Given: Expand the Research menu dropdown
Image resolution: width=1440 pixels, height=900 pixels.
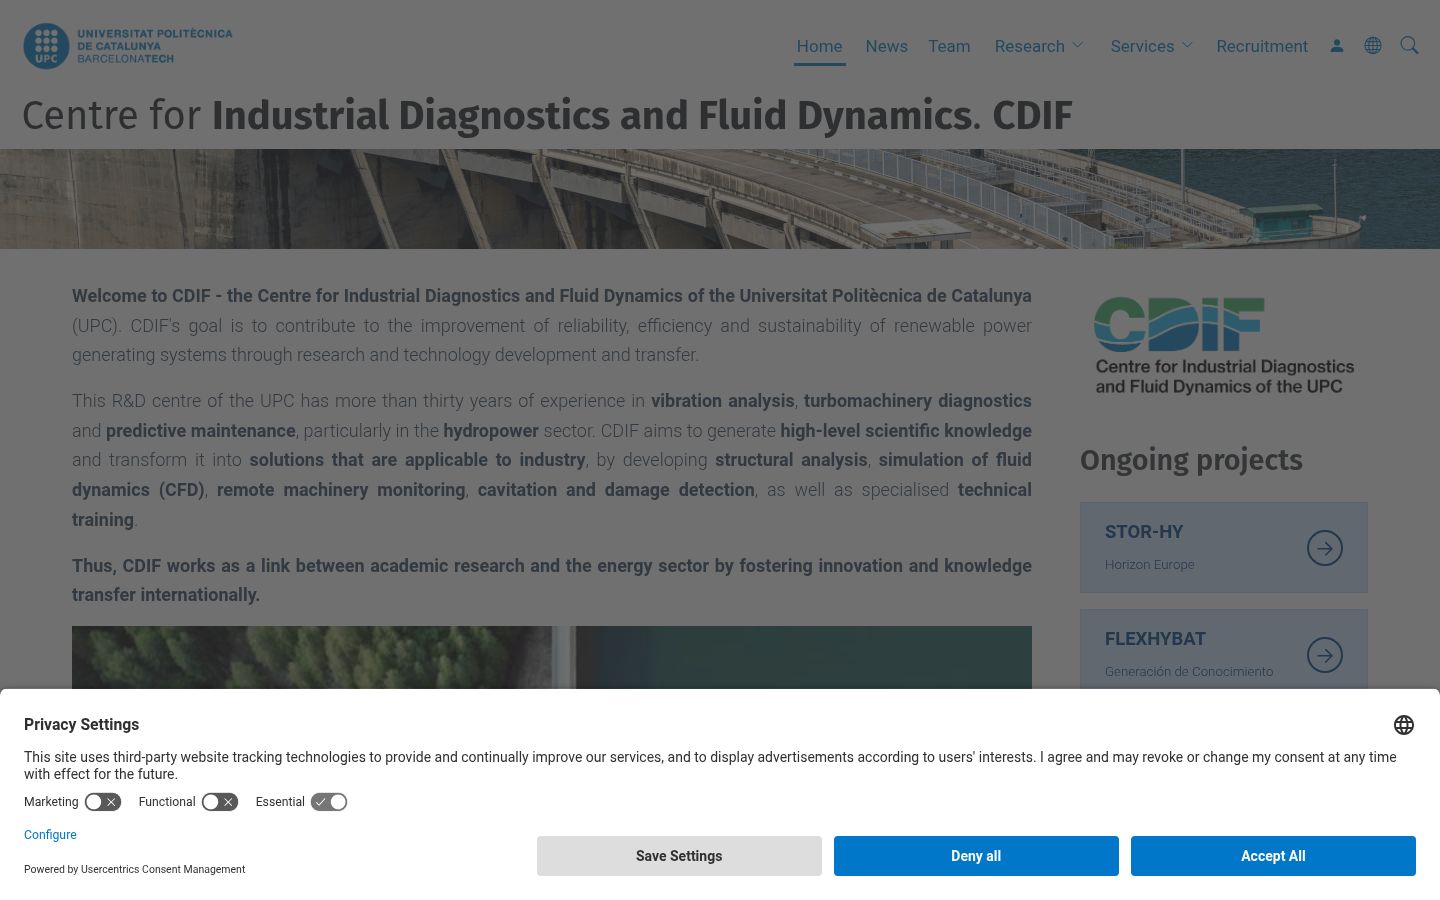Looking at the screenshot, I should pos(1039,46).
